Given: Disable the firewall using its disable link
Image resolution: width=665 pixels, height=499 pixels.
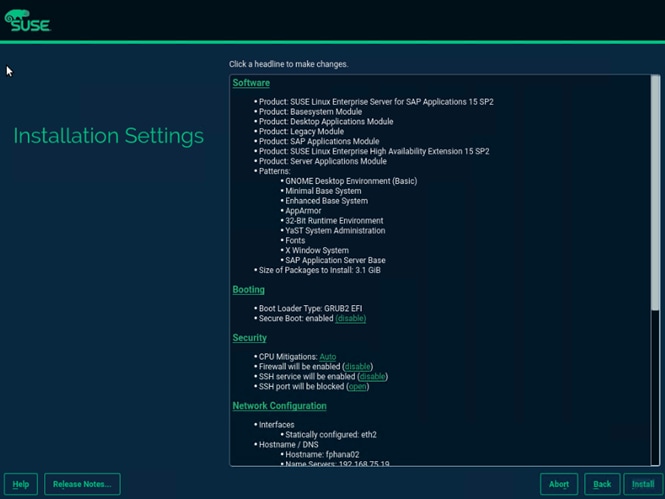Looking at the screenshot, I should pos(358,367).
